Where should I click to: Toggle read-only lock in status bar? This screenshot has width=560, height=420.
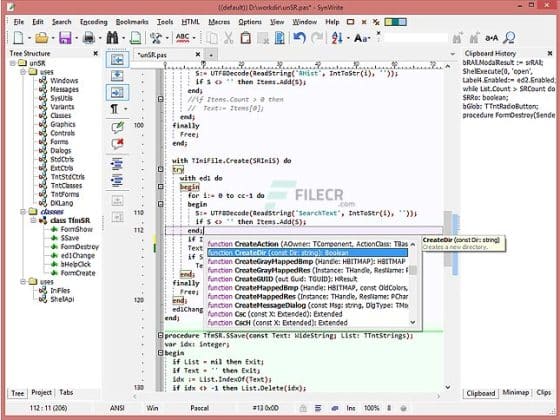click(x=303, y=408)
